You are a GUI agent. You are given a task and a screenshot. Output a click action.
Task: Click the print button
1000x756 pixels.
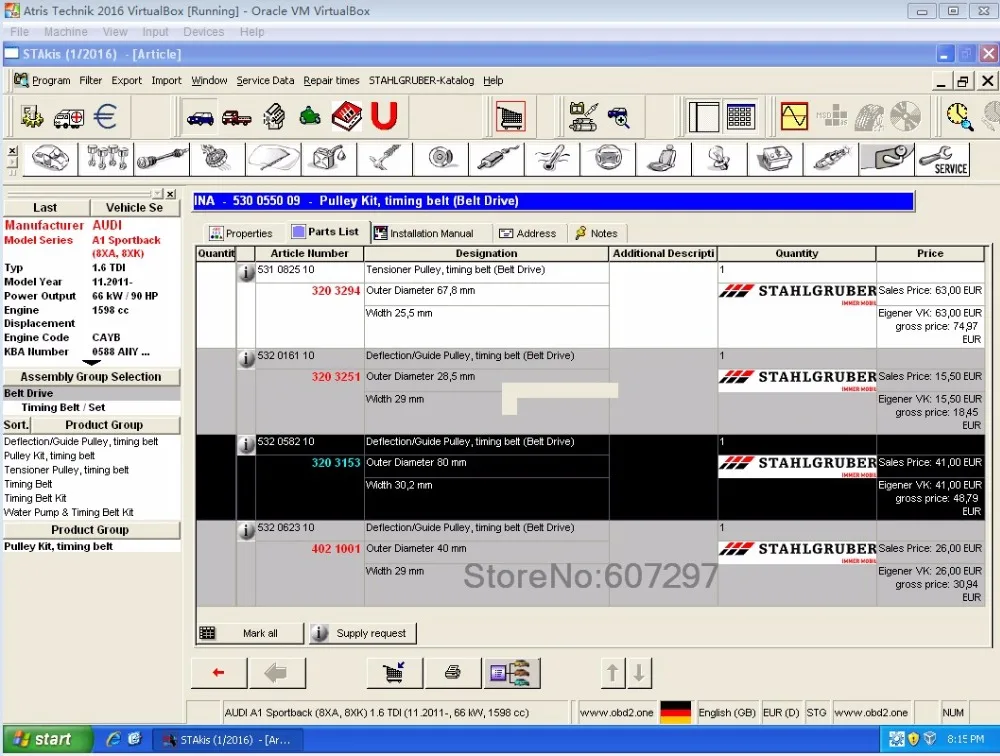click(453, 672)
